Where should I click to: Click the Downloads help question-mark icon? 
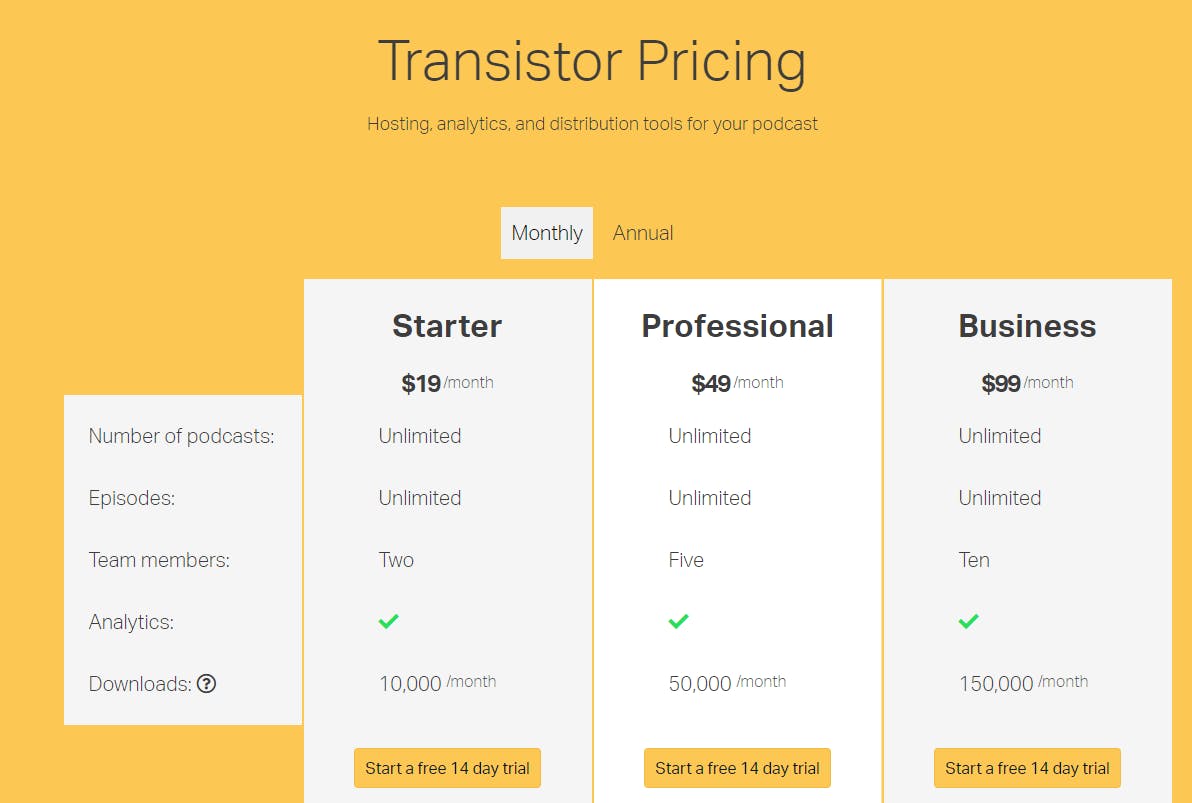(206, 684)
